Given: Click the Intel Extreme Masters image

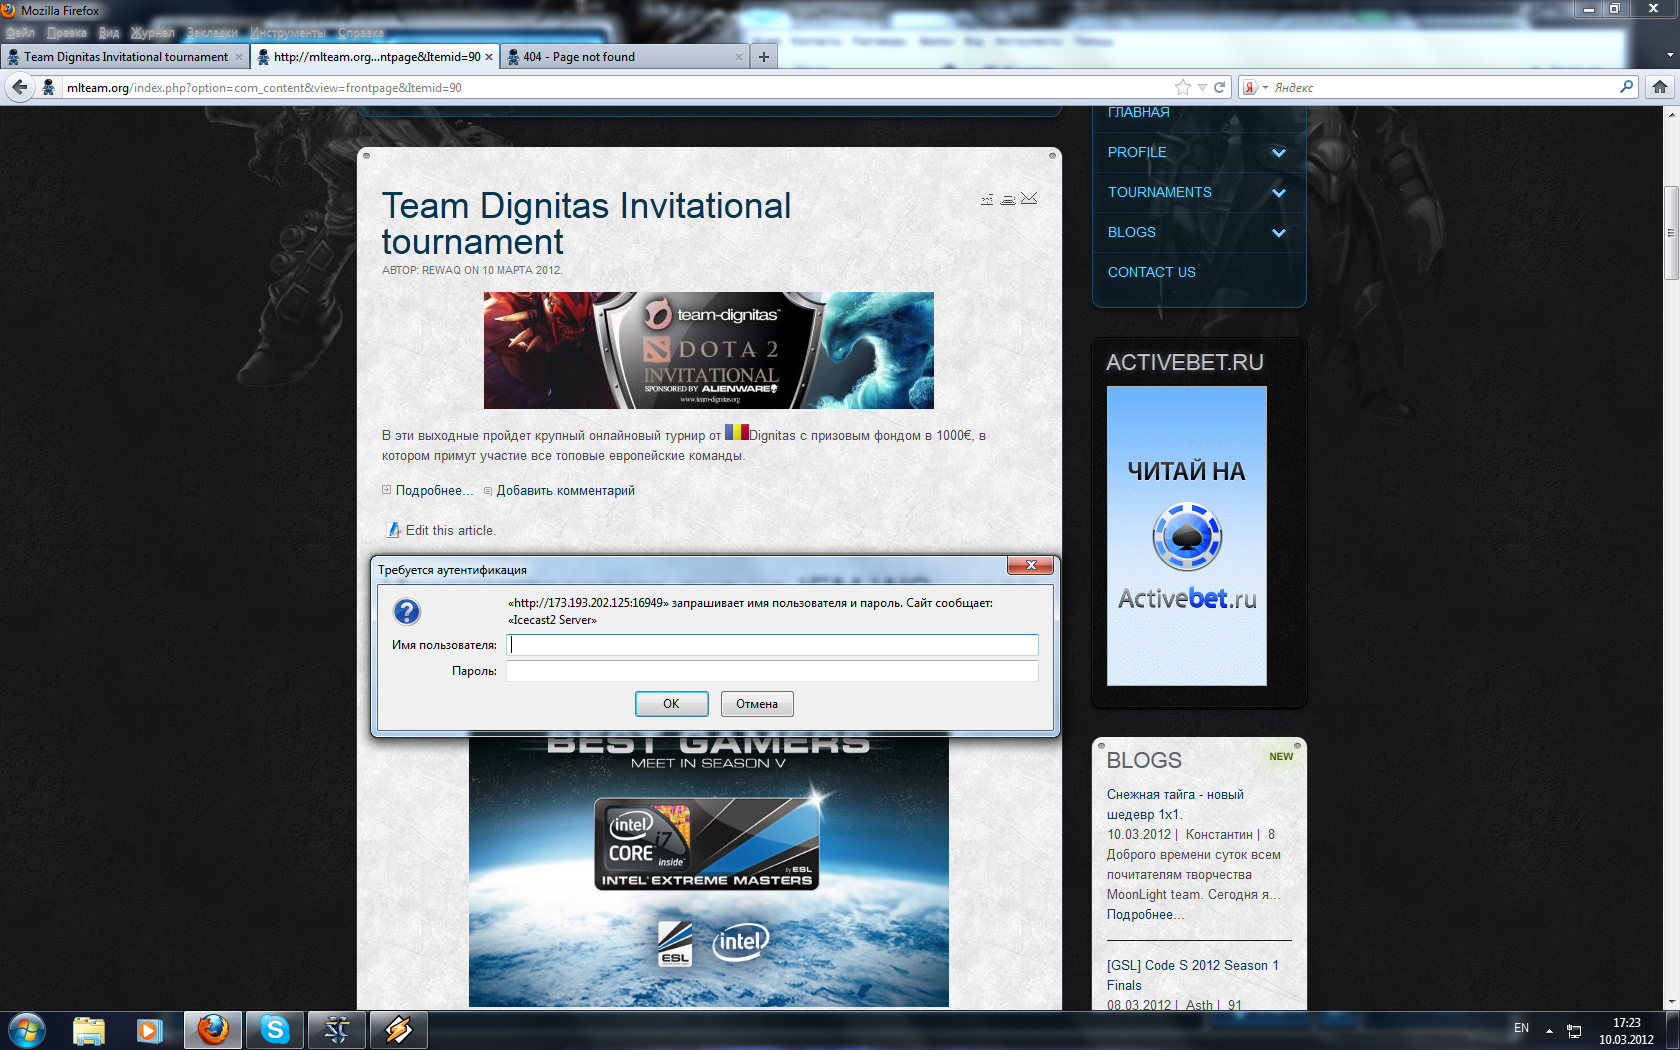Looking at the screenshot, I should [x=709, y=871].
